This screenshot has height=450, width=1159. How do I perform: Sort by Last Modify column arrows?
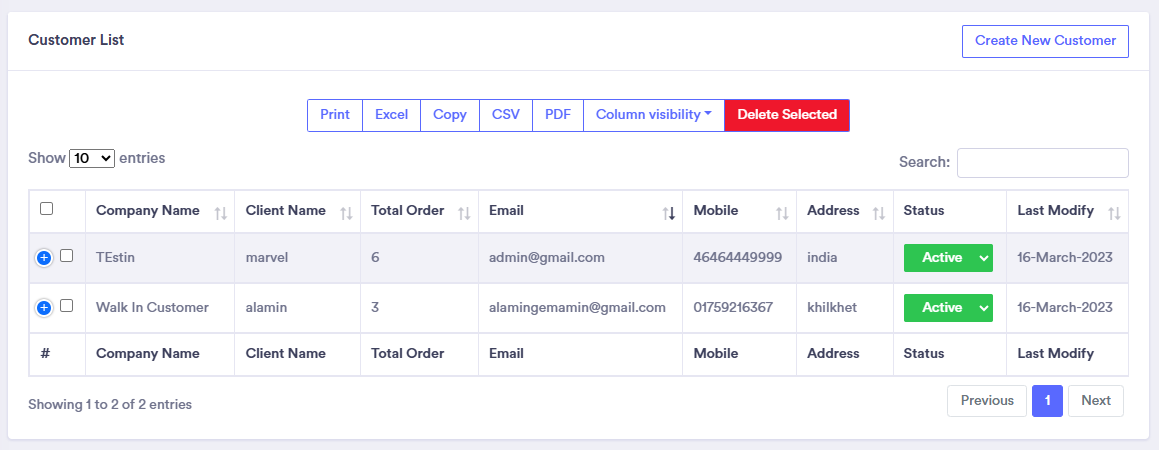click(x=1114, y=212)
